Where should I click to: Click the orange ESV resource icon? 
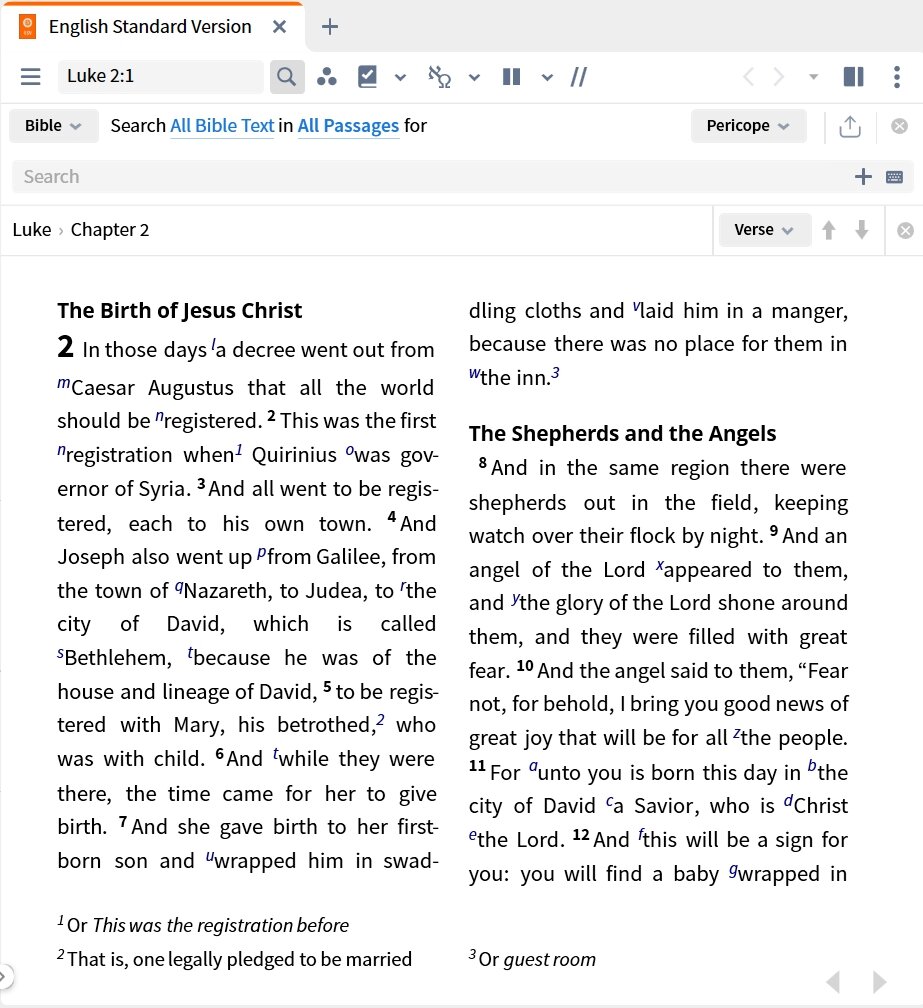27,27
